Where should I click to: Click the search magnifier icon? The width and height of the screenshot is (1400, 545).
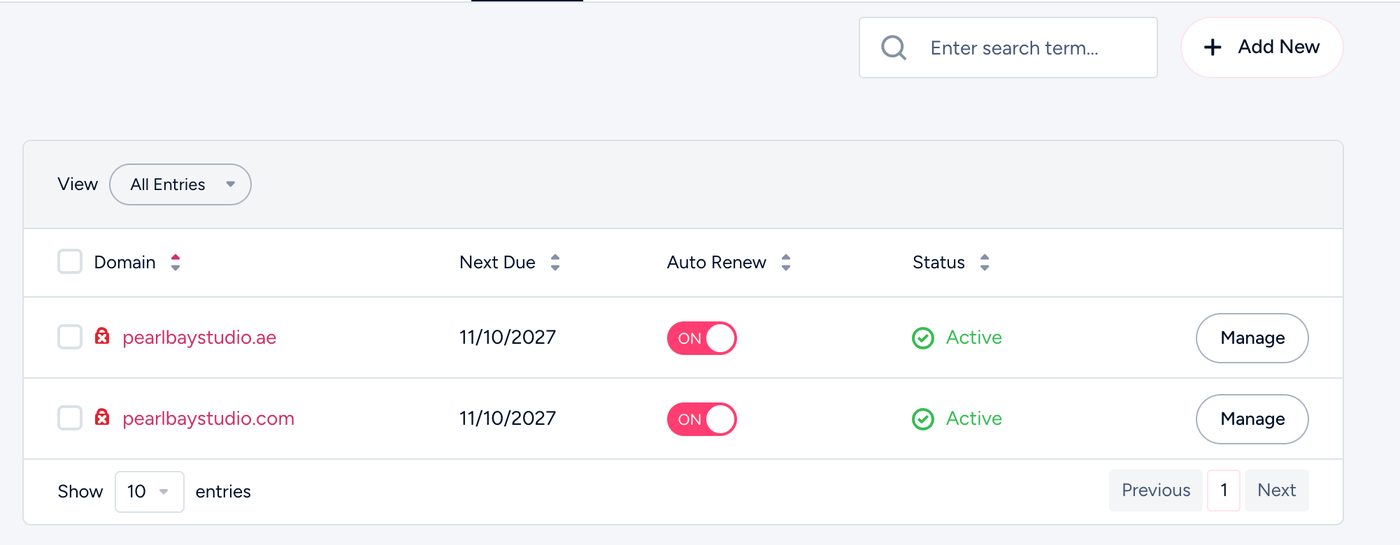point(894,48)
